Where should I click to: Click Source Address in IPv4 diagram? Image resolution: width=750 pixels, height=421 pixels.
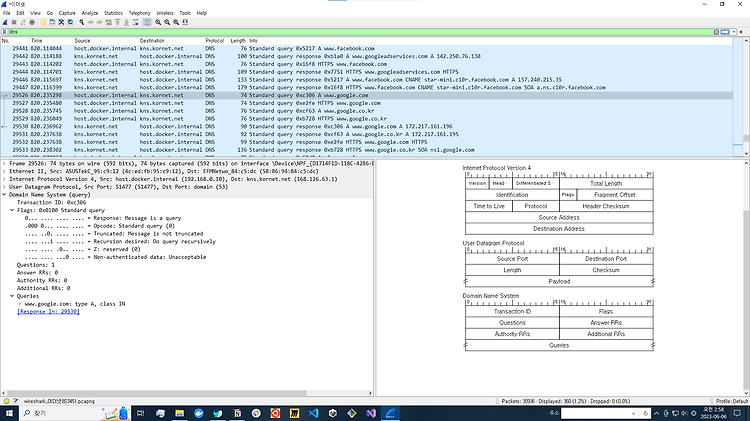[x=559, y=218]
